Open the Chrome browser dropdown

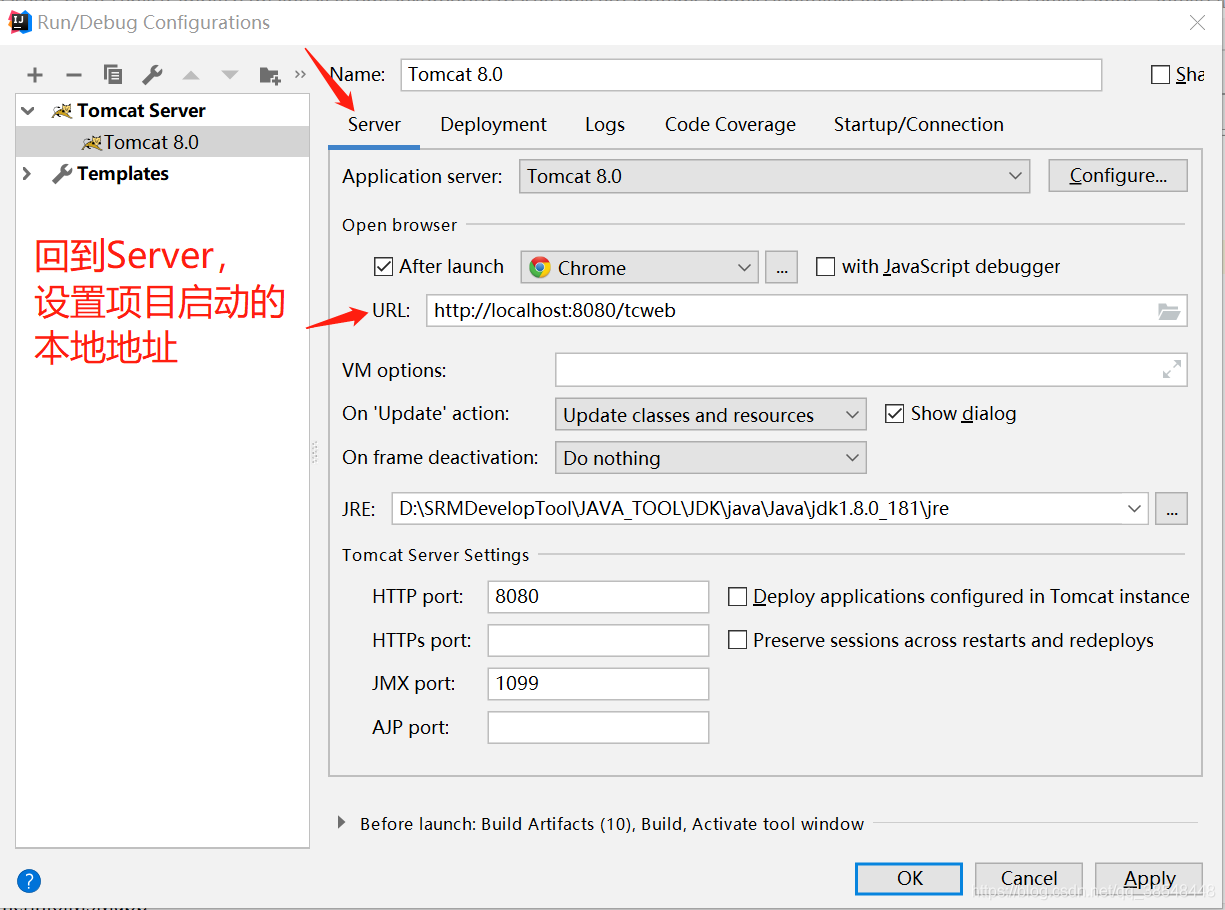pyautogui.click(x=640, y=267)
